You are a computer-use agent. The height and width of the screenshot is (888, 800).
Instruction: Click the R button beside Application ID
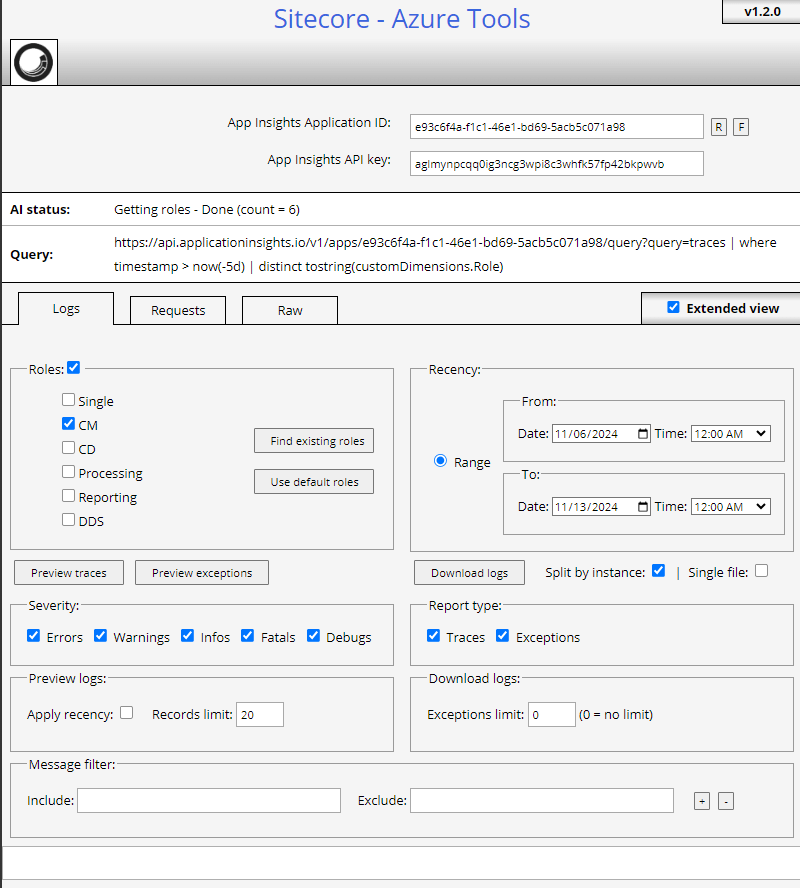(719, 126)
